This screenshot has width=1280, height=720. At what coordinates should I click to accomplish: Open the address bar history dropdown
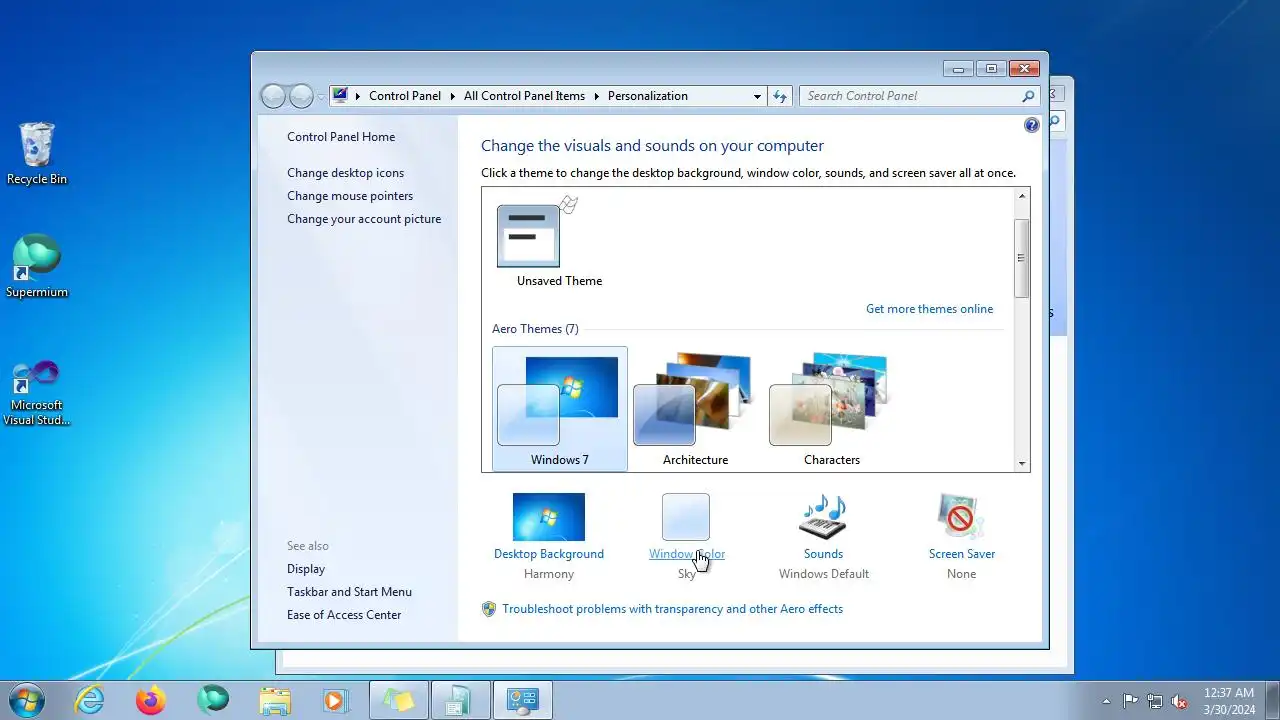point(757,96)
